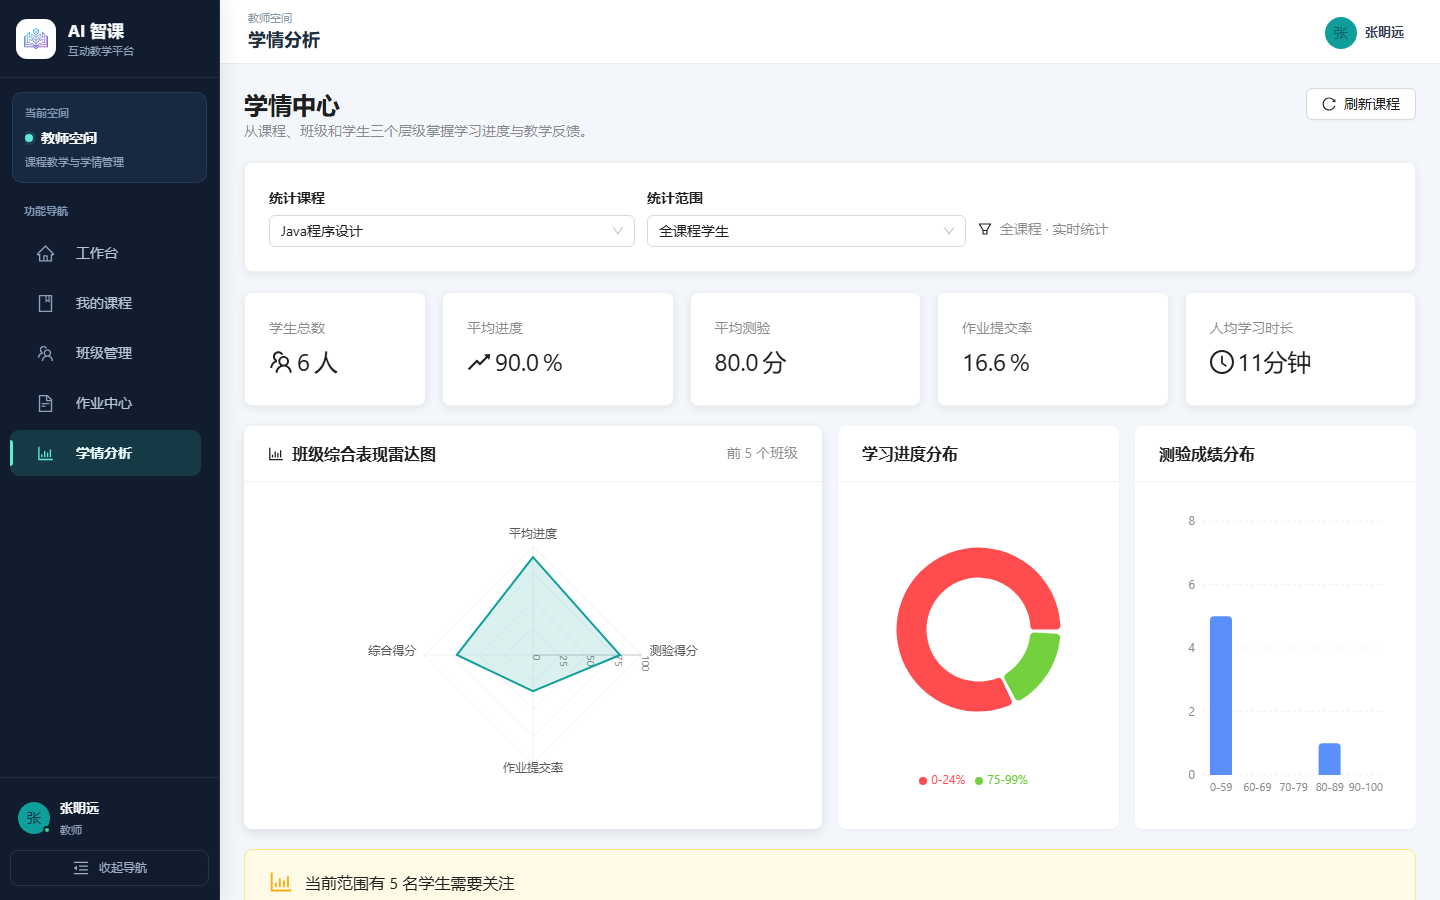Click the clock icon in 人均学习时长

1221,362
